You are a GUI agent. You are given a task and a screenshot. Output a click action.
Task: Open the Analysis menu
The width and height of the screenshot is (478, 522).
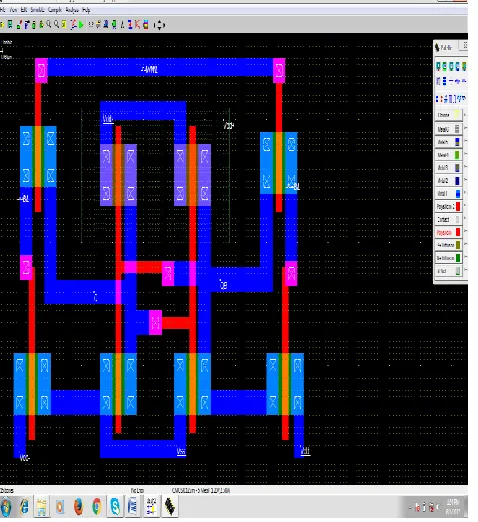point(72,10)
